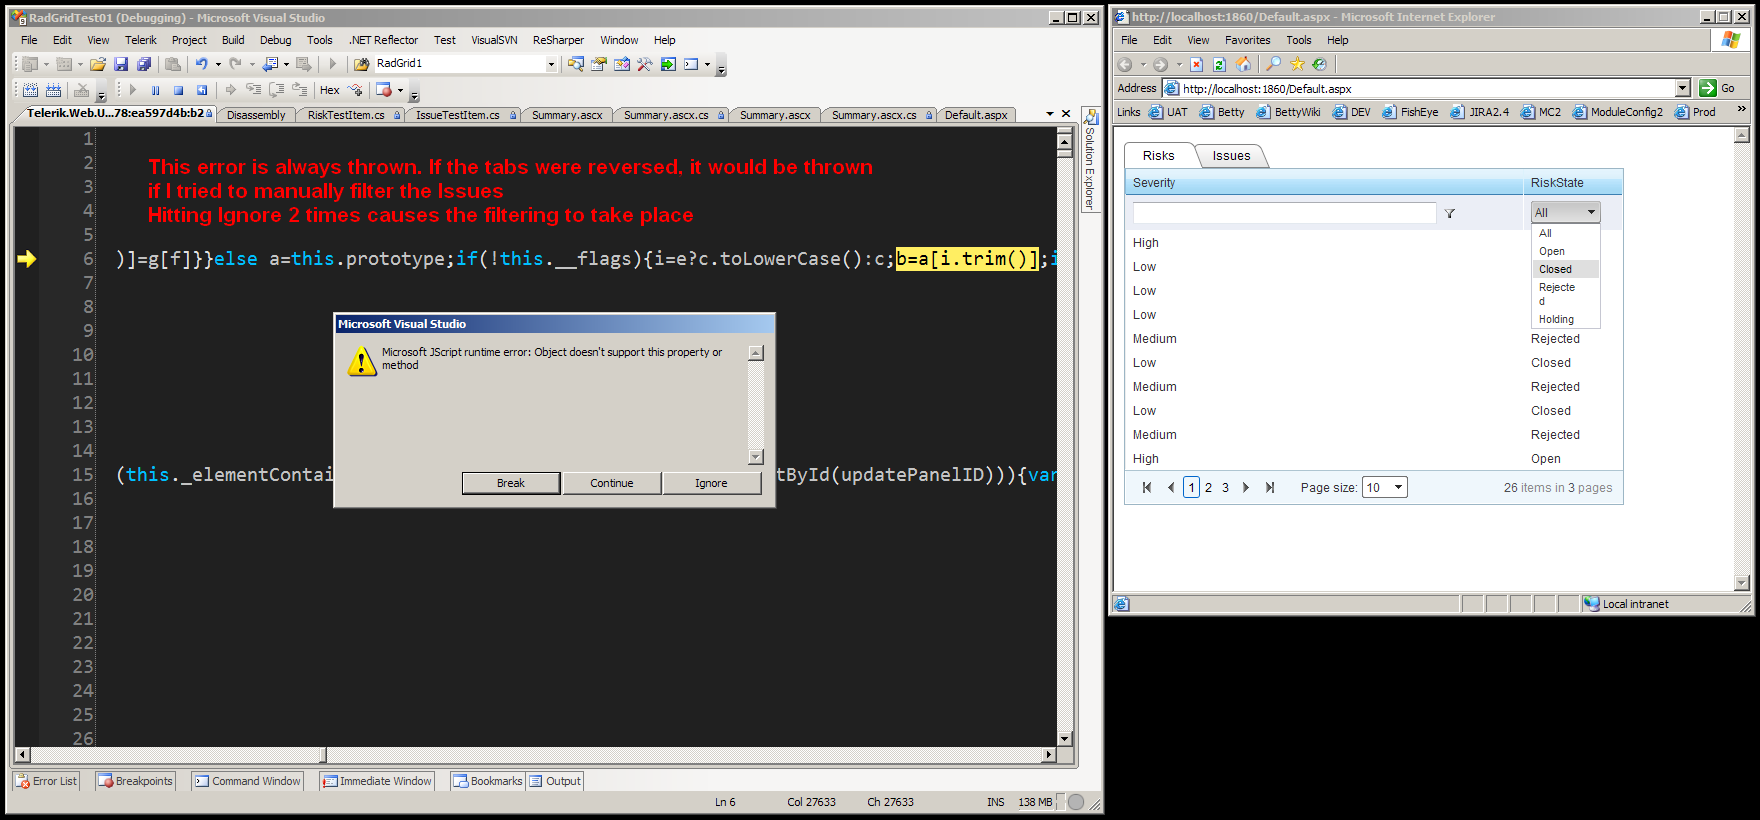This screenshot has height=820, width=1760.
Task: Open the Immediate Window panel tab
Action: [377, 781]
